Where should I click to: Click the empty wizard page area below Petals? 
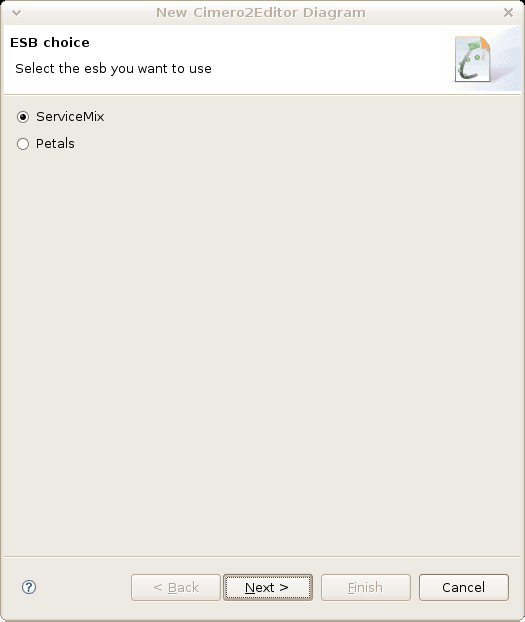click(x=262, y=349)
